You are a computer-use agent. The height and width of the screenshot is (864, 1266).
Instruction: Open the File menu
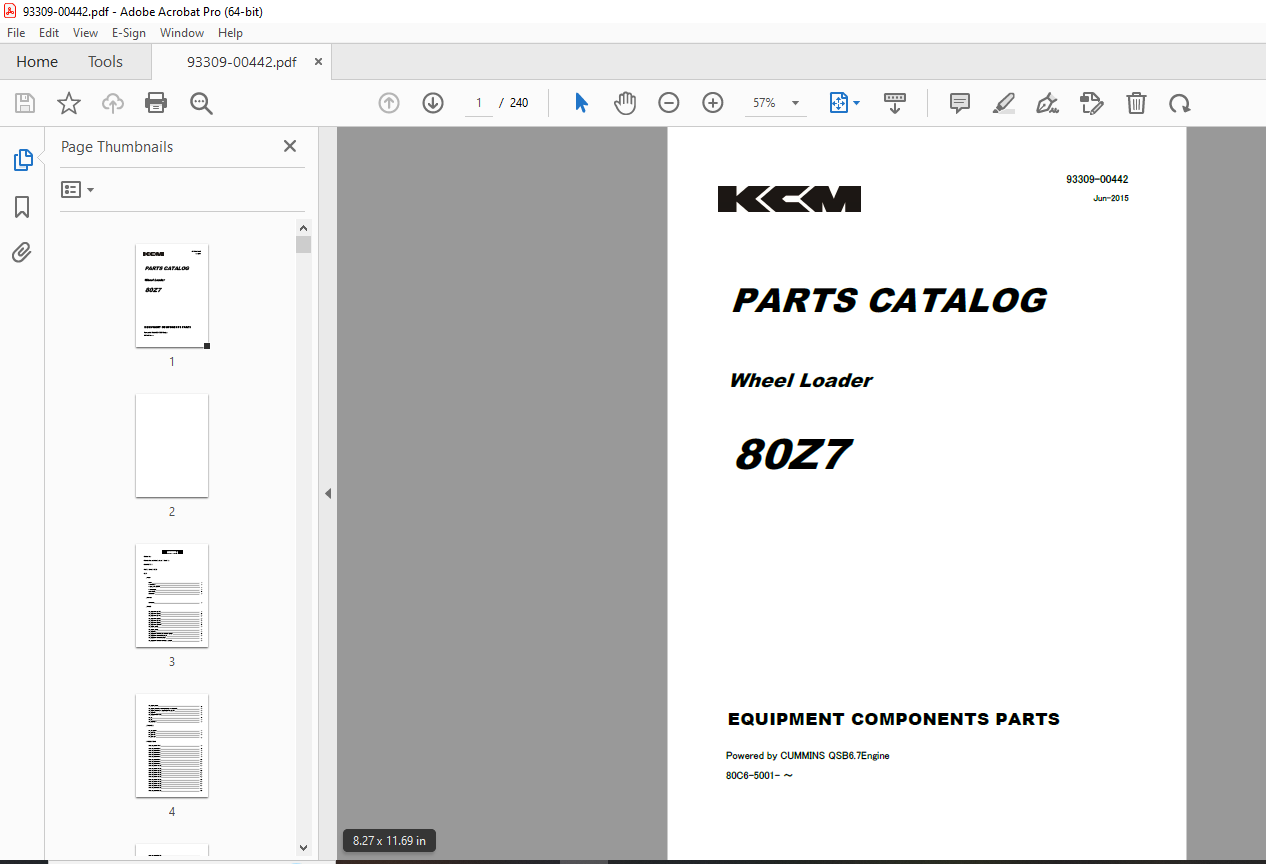(x=17, y=32)
